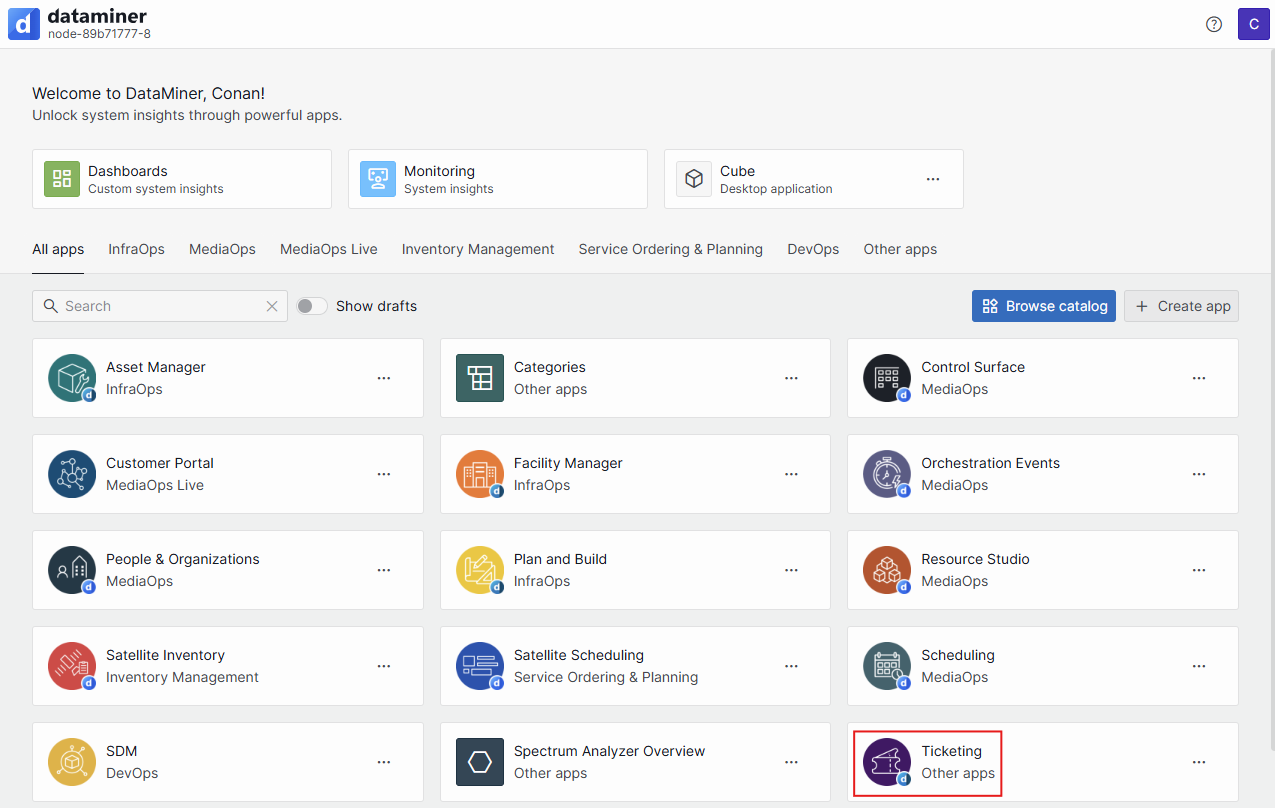Switch to Service Ordering & Planning tab
Screen dimensions: 1275x808
point(671,249)
